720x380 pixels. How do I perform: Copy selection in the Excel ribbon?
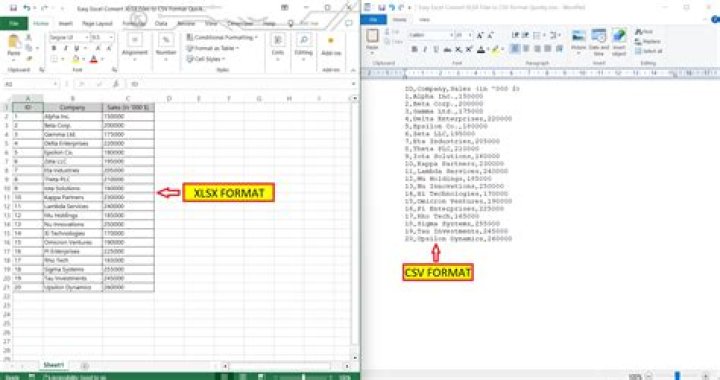pos(29,48)
